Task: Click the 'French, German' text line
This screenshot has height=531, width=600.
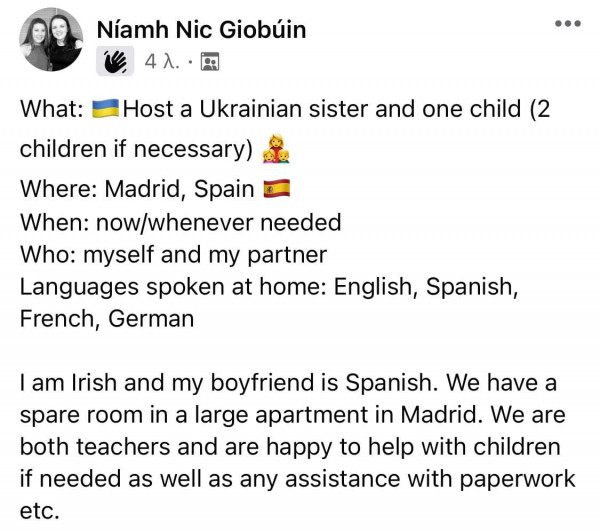Action: [x=106, y=320]
